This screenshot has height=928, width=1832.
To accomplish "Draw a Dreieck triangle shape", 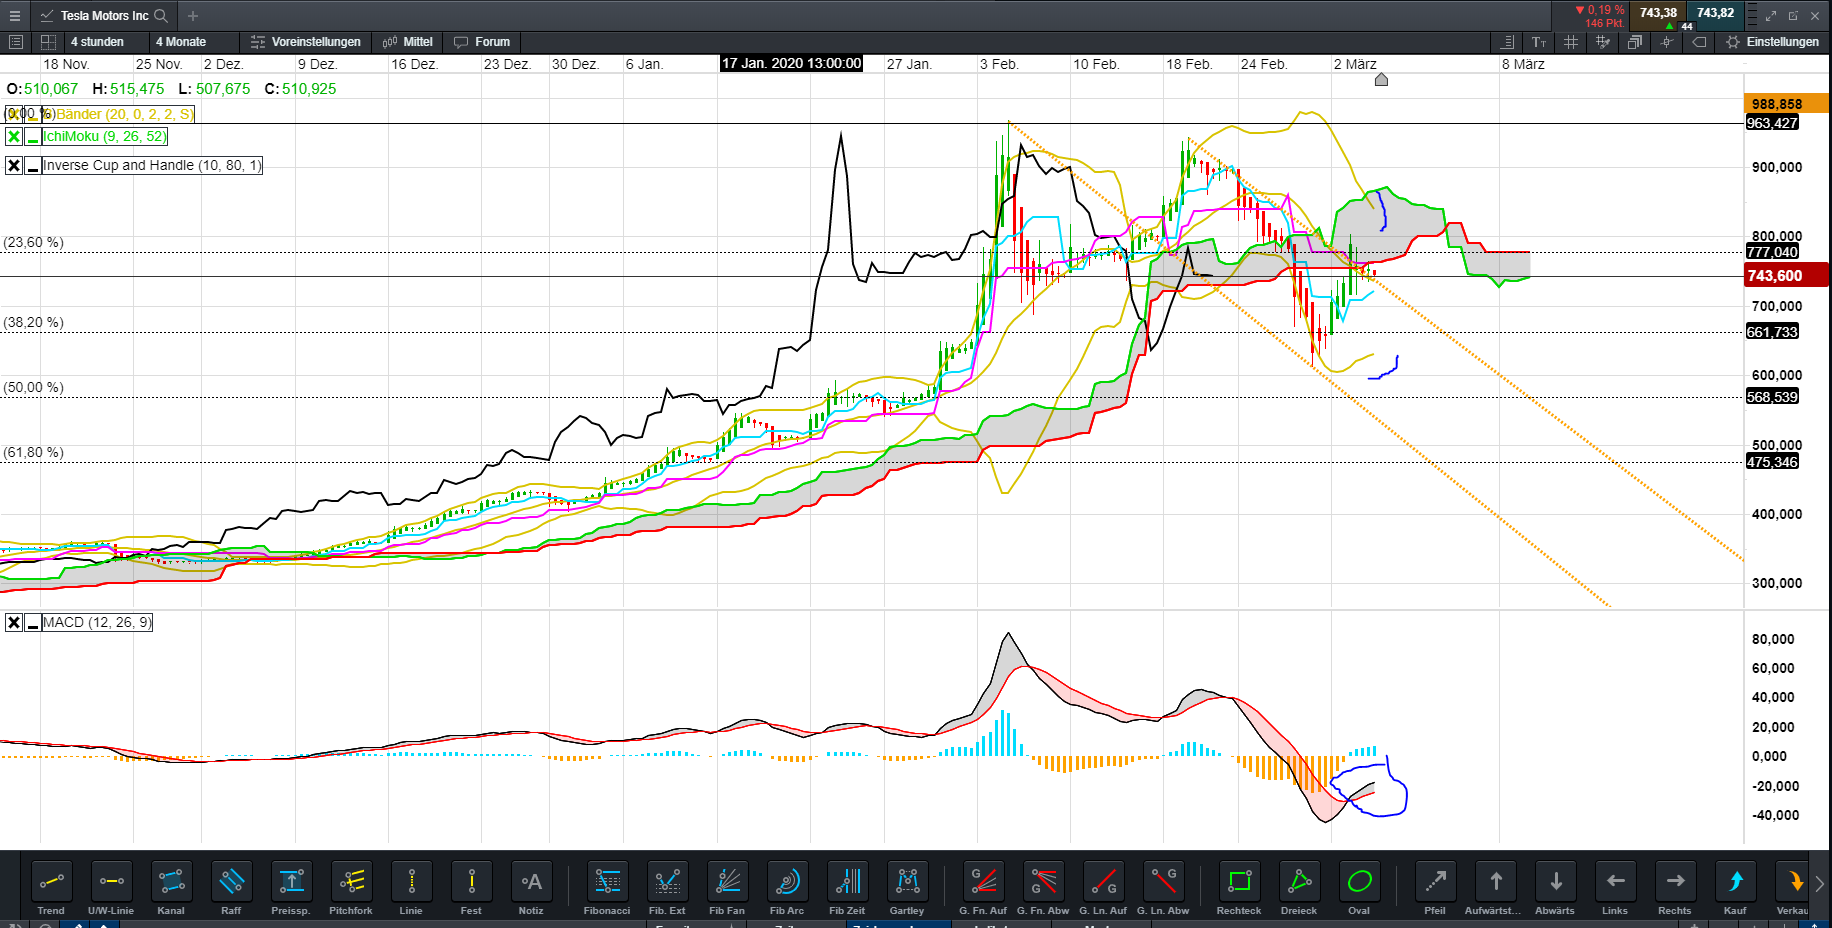I will 1299,888.
